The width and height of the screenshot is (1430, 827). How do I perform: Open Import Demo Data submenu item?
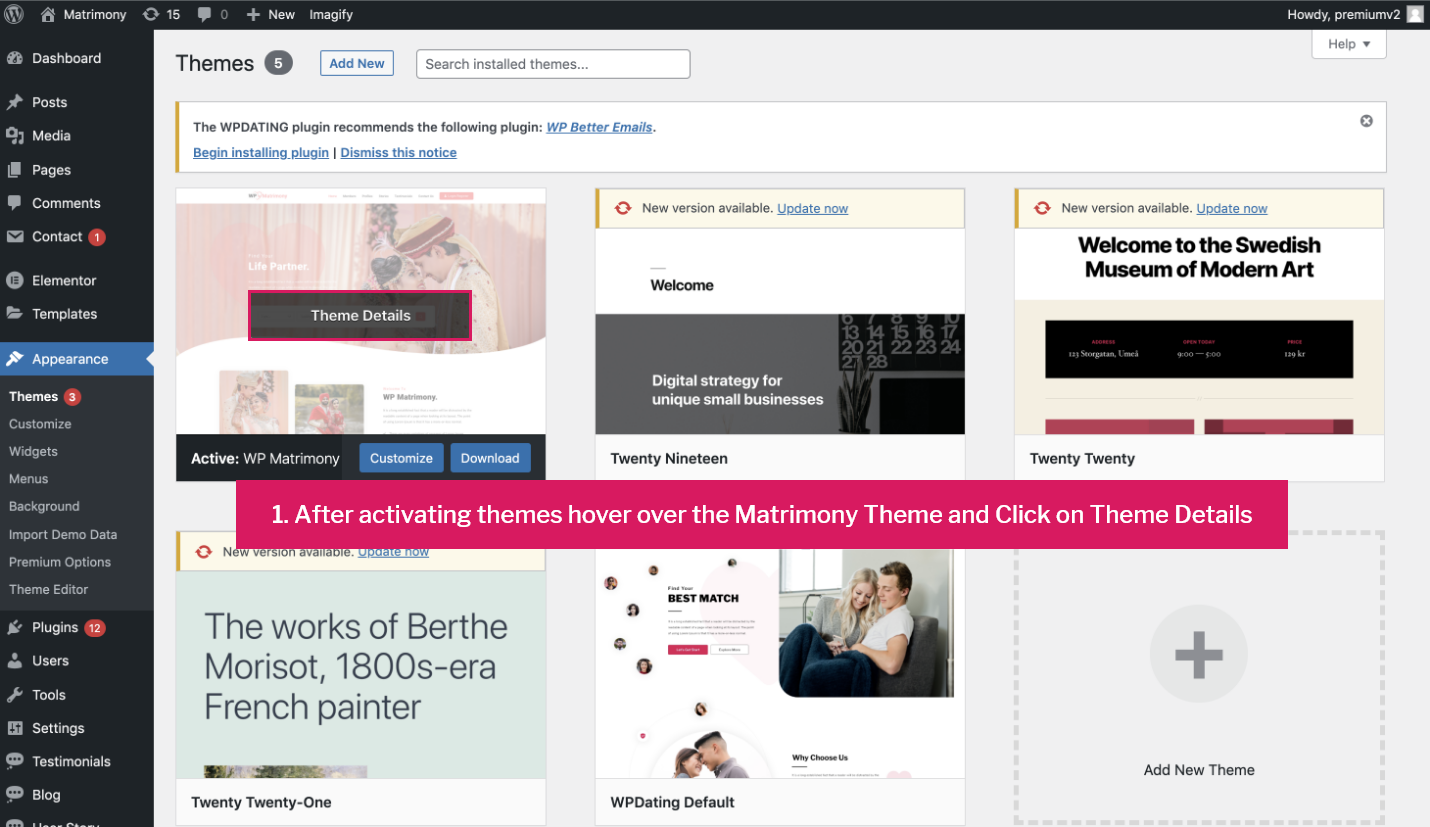pyautogui.click(x=63, y=534)
